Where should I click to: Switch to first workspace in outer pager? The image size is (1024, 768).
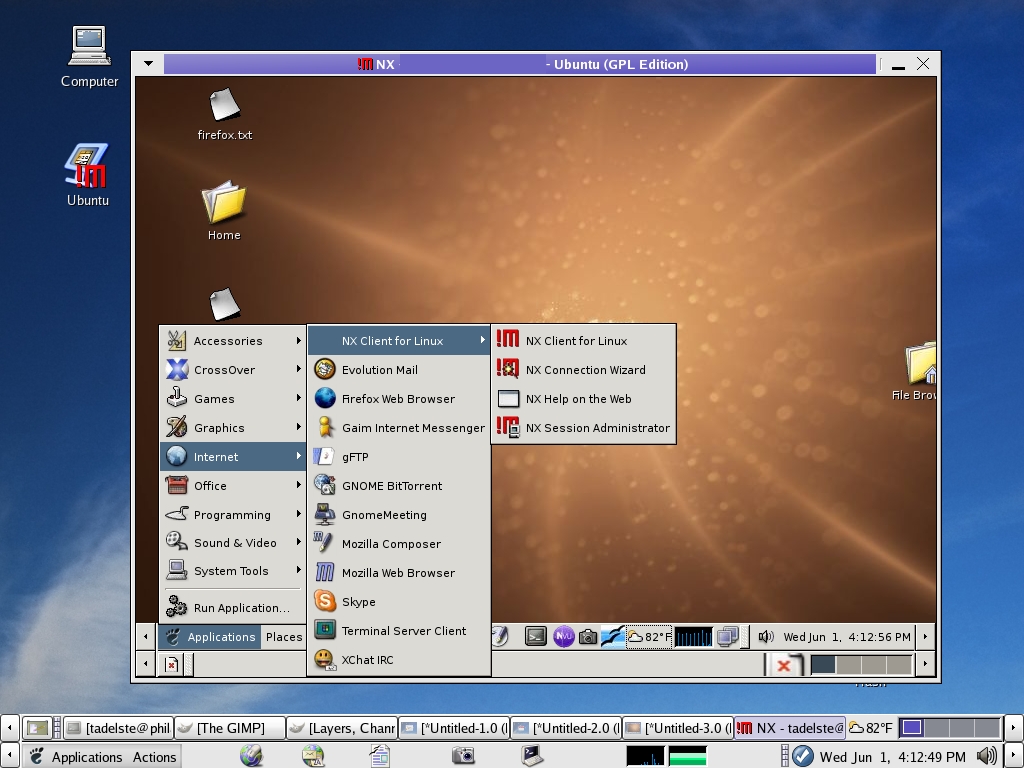(912, 728)
